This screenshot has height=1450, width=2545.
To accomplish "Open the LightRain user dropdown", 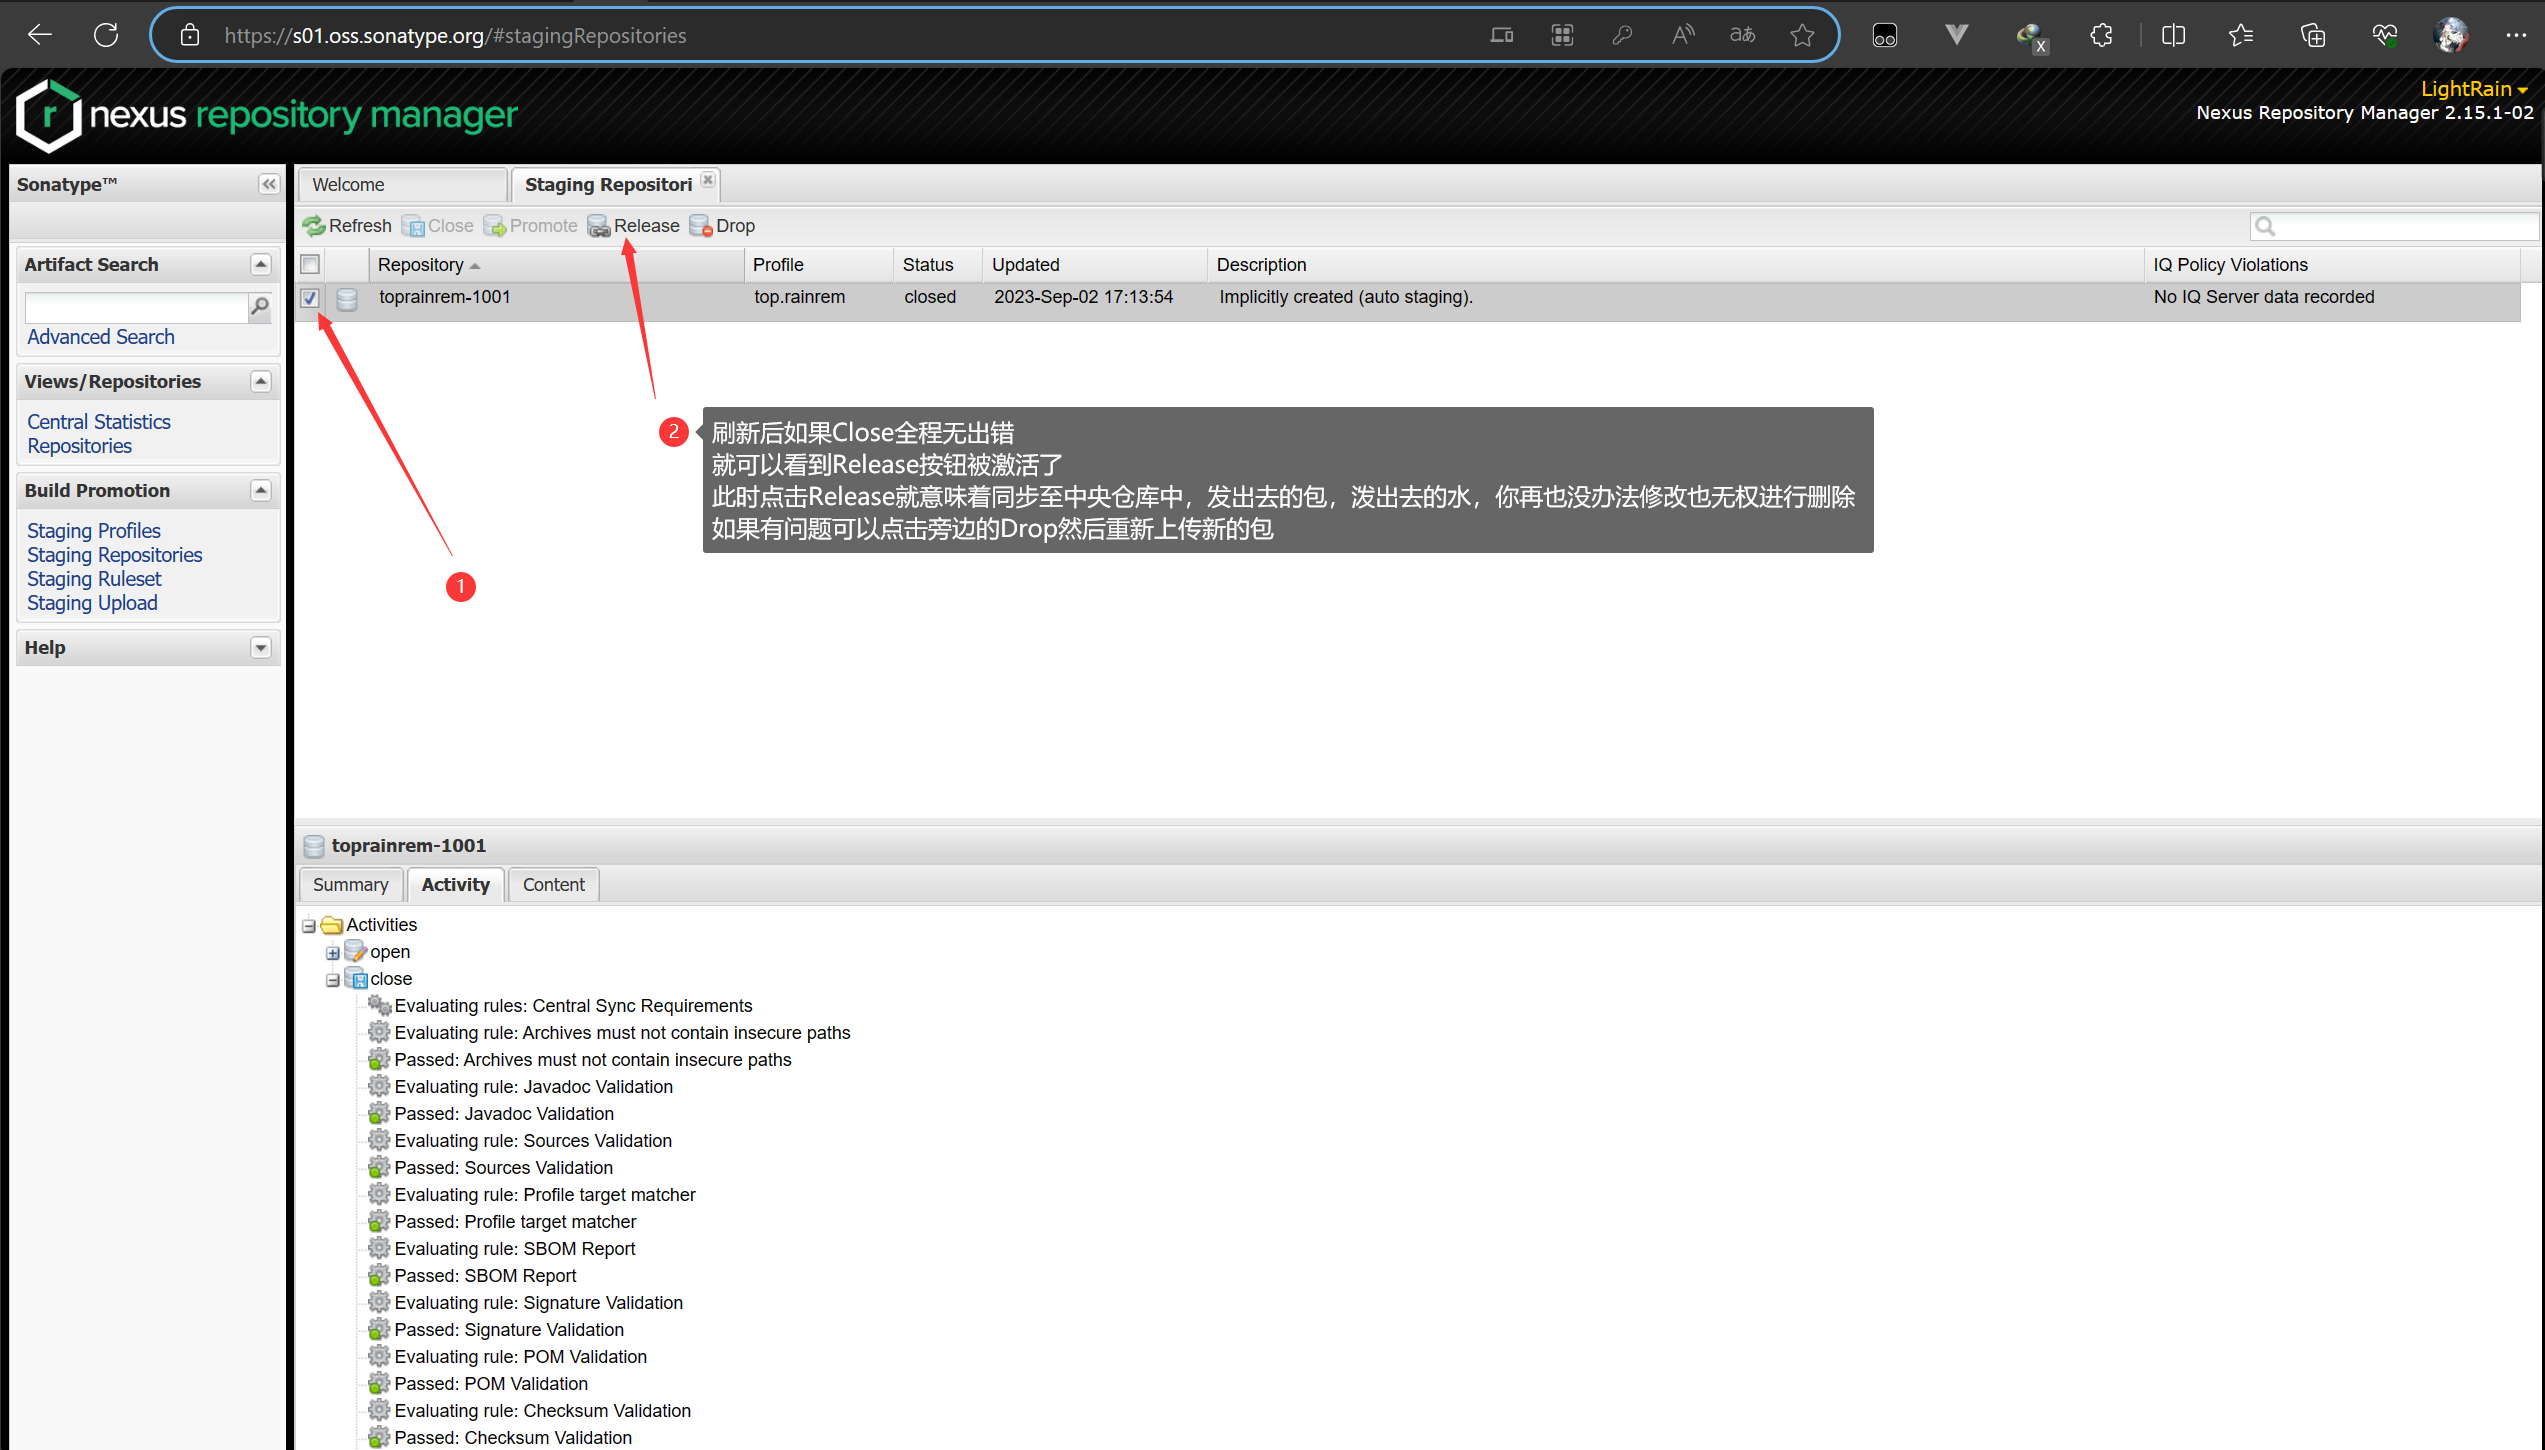I will tap(2472, 89).
